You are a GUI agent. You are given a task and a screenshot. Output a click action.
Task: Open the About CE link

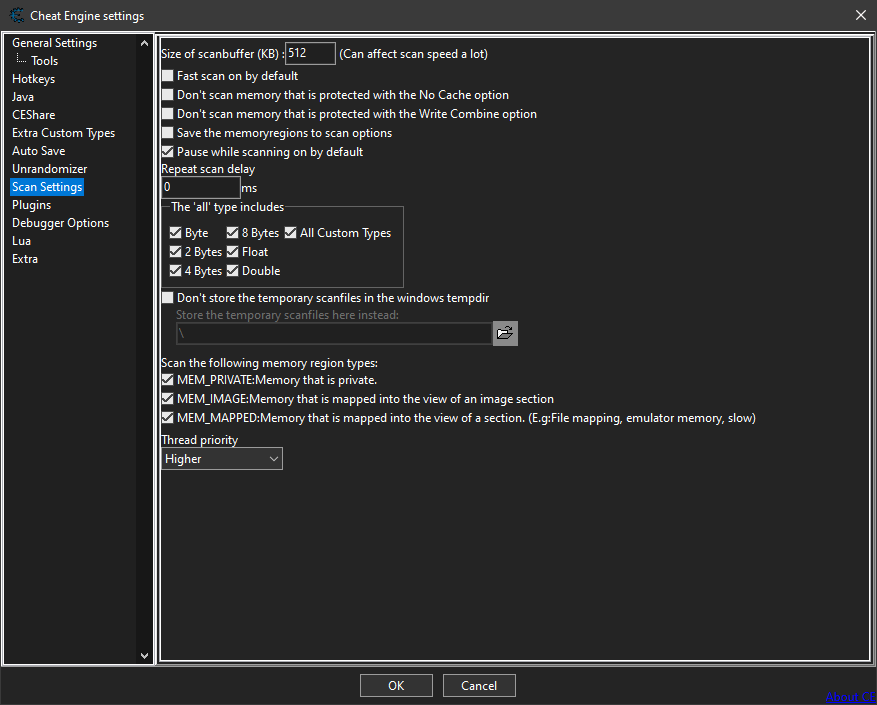850,697
